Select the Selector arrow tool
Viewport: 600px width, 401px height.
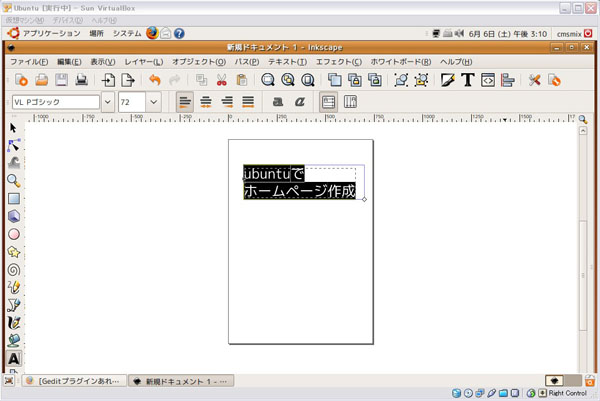(13, 127)
